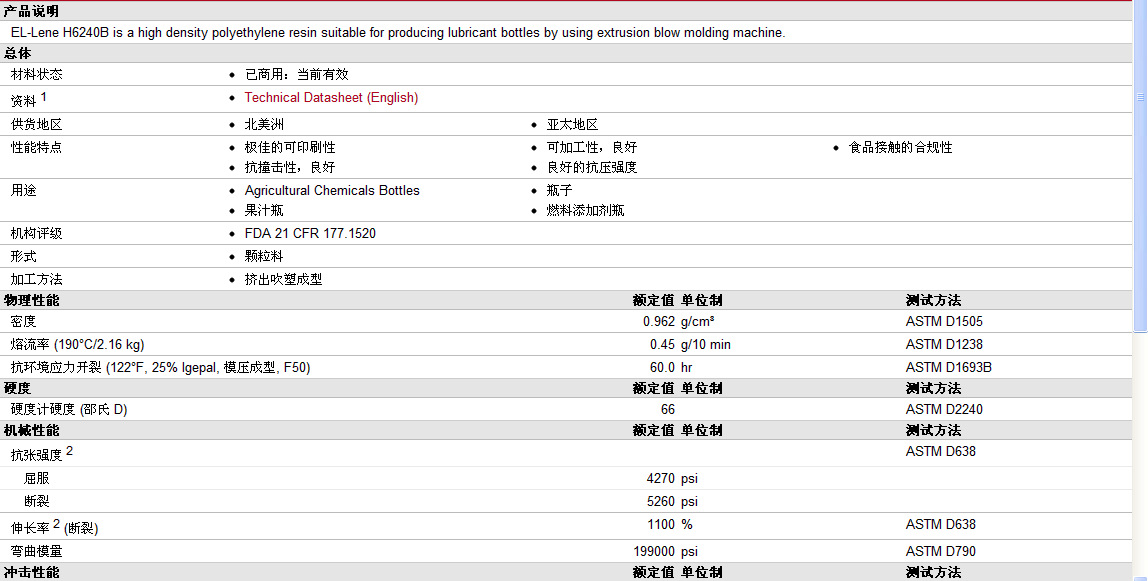The height and width of the screenshot is (581, 1148).
Task: Click the 熔流率 (190°C/2.16 kg) label
Action: coord(78,344)
